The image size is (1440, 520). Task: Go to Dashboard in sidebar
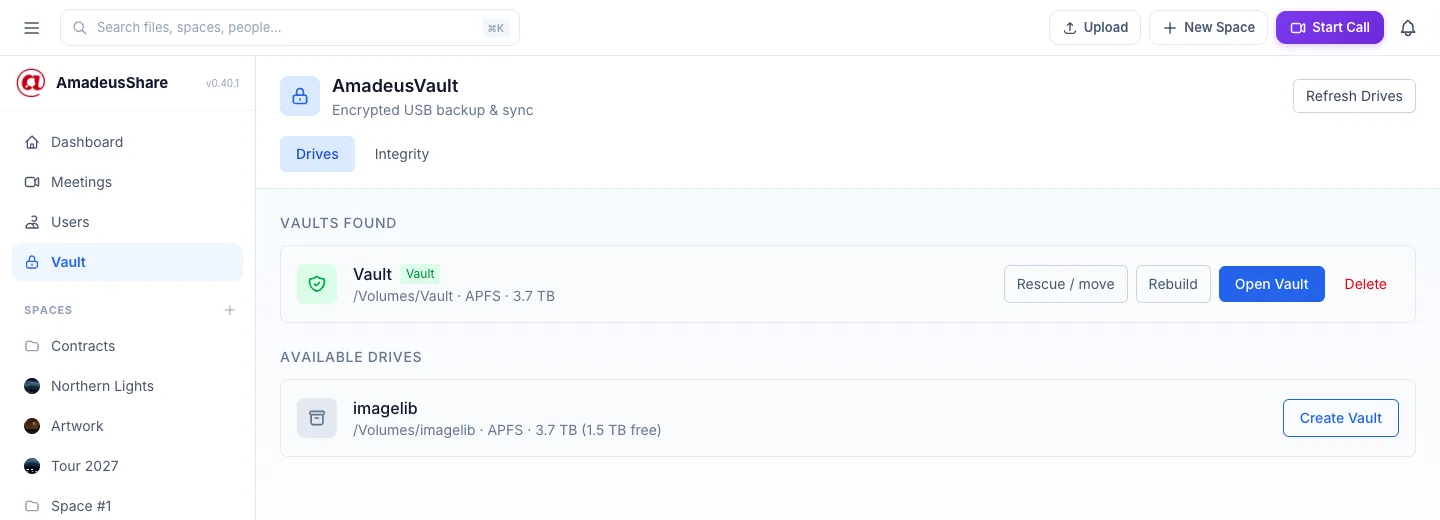coord(128,142)
